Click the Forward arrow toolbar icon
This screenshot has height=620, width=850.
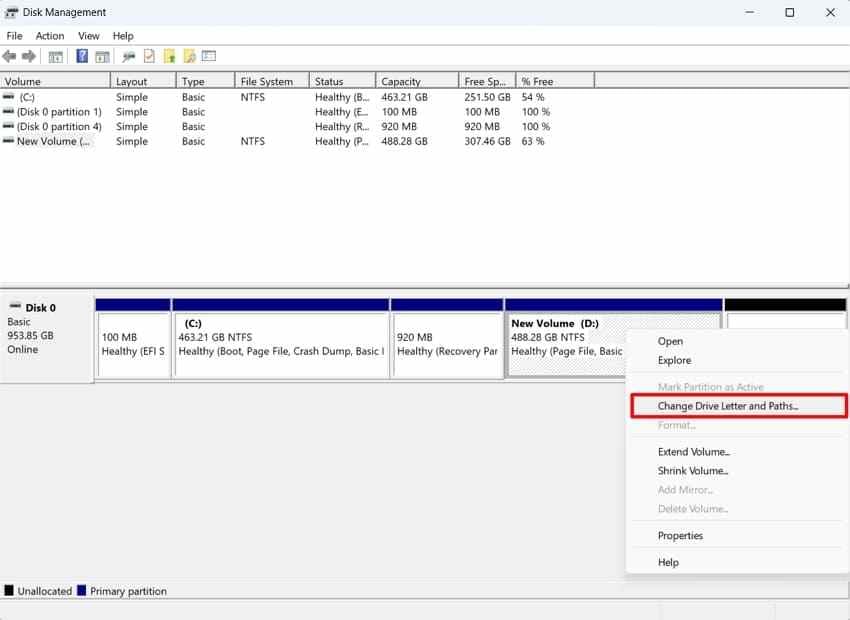pyautogui.click(x=29, y=56)
